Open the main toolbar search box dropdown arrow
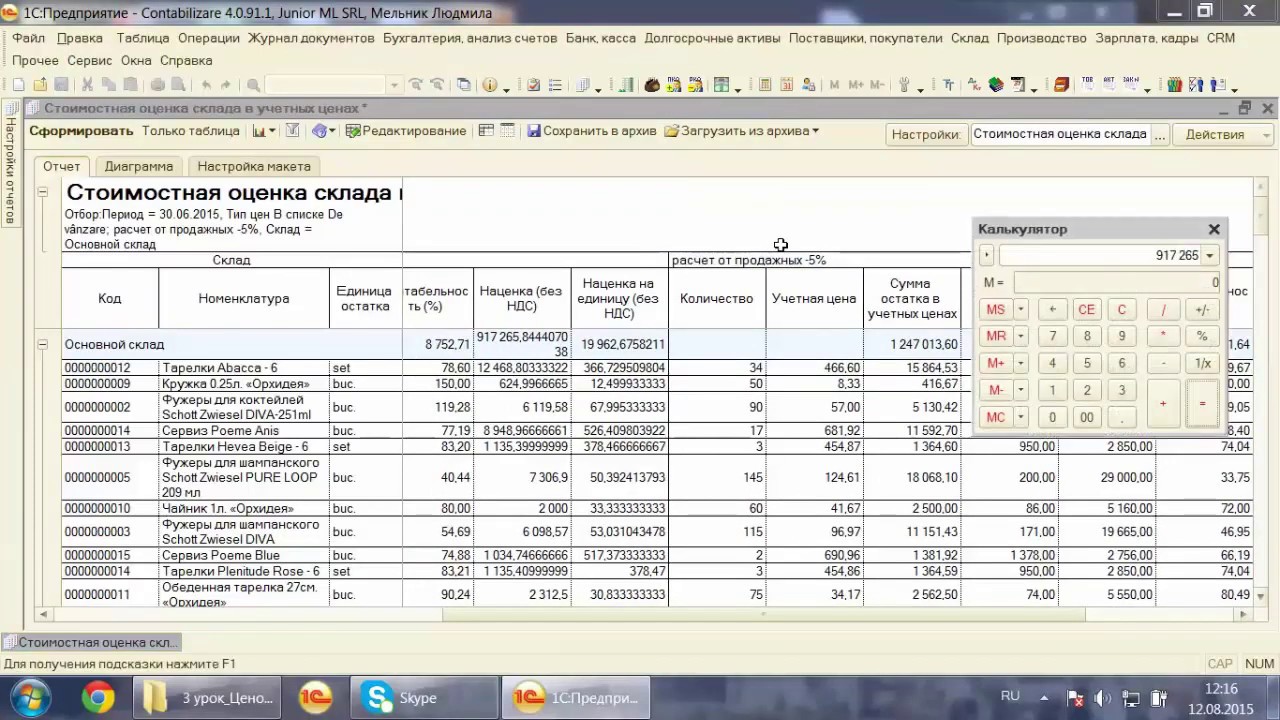Image resolution: width=1280 pixels, height=720 pixels. click(394, 85)
